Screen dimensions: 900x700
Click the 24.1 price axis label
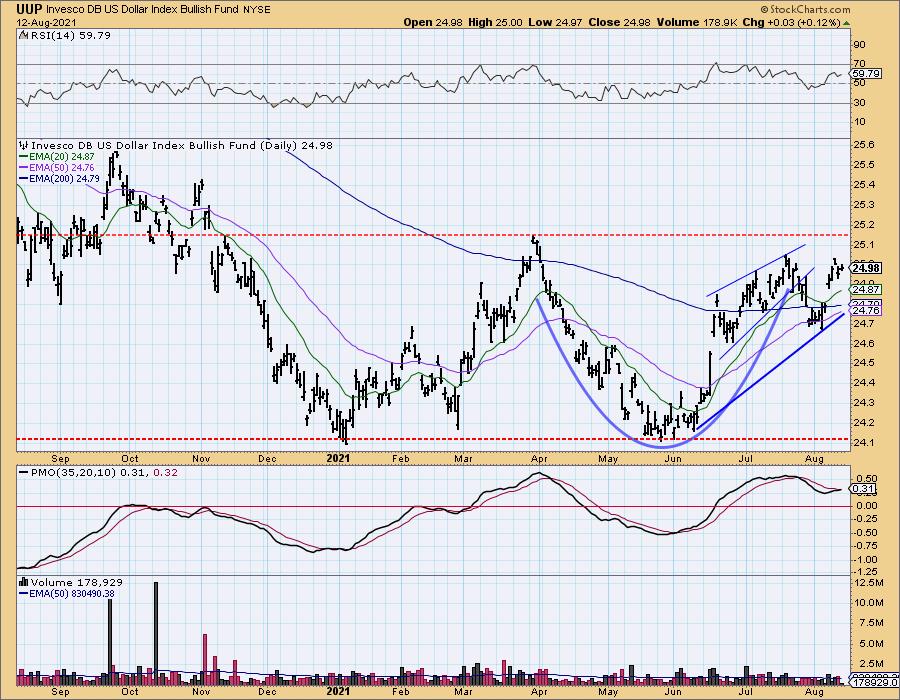click(864, 442)
